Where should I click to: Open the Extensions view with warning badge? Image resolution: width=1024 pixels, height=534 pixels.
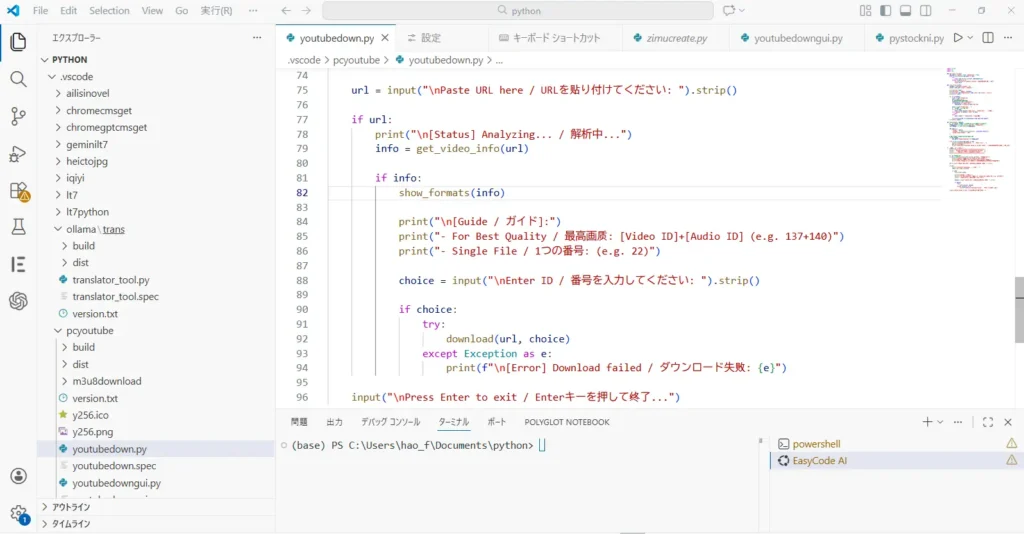point(18,191)
